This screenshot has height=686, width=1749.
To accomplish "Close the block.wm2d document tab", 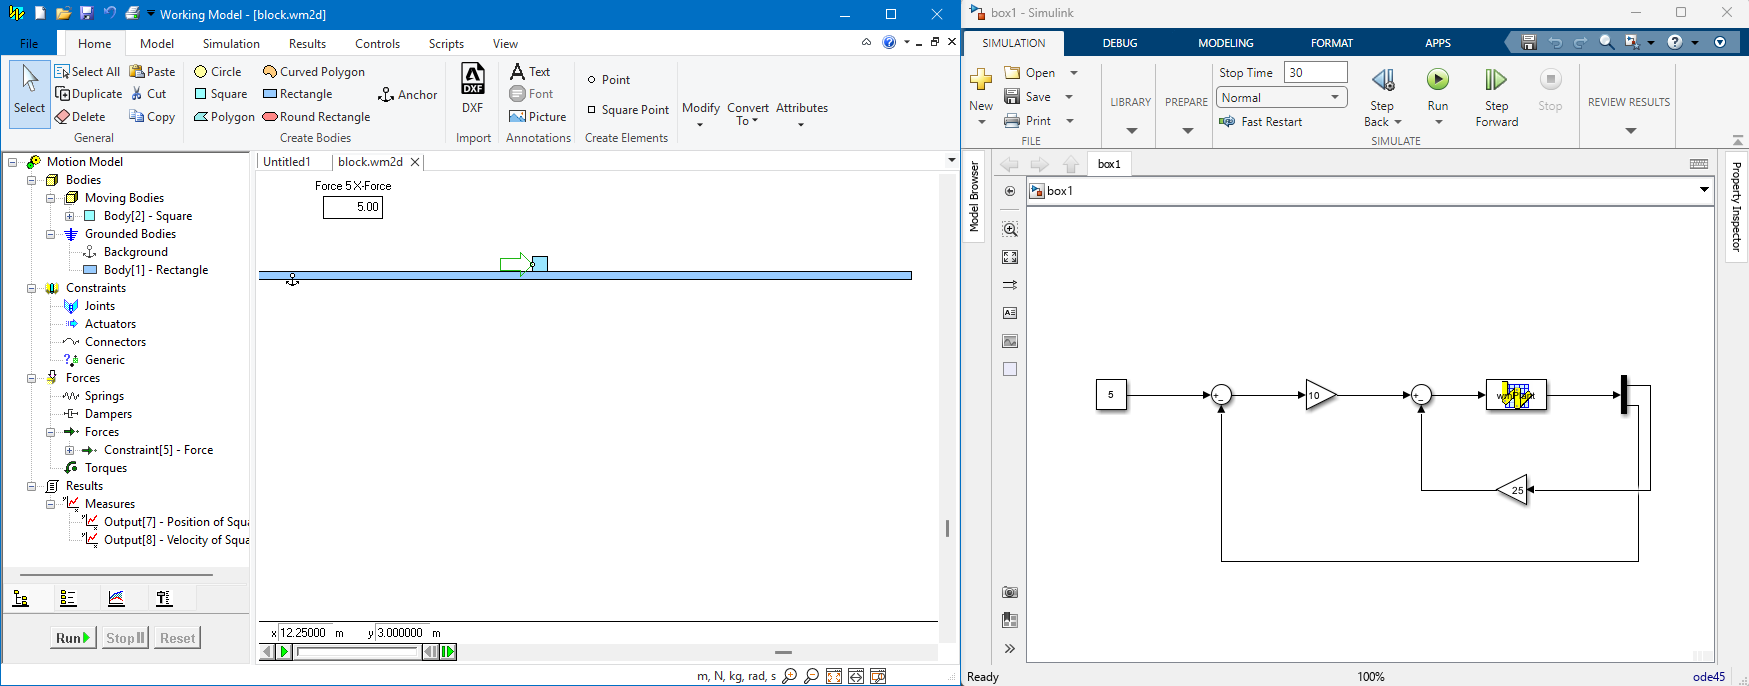I will 415,162.
